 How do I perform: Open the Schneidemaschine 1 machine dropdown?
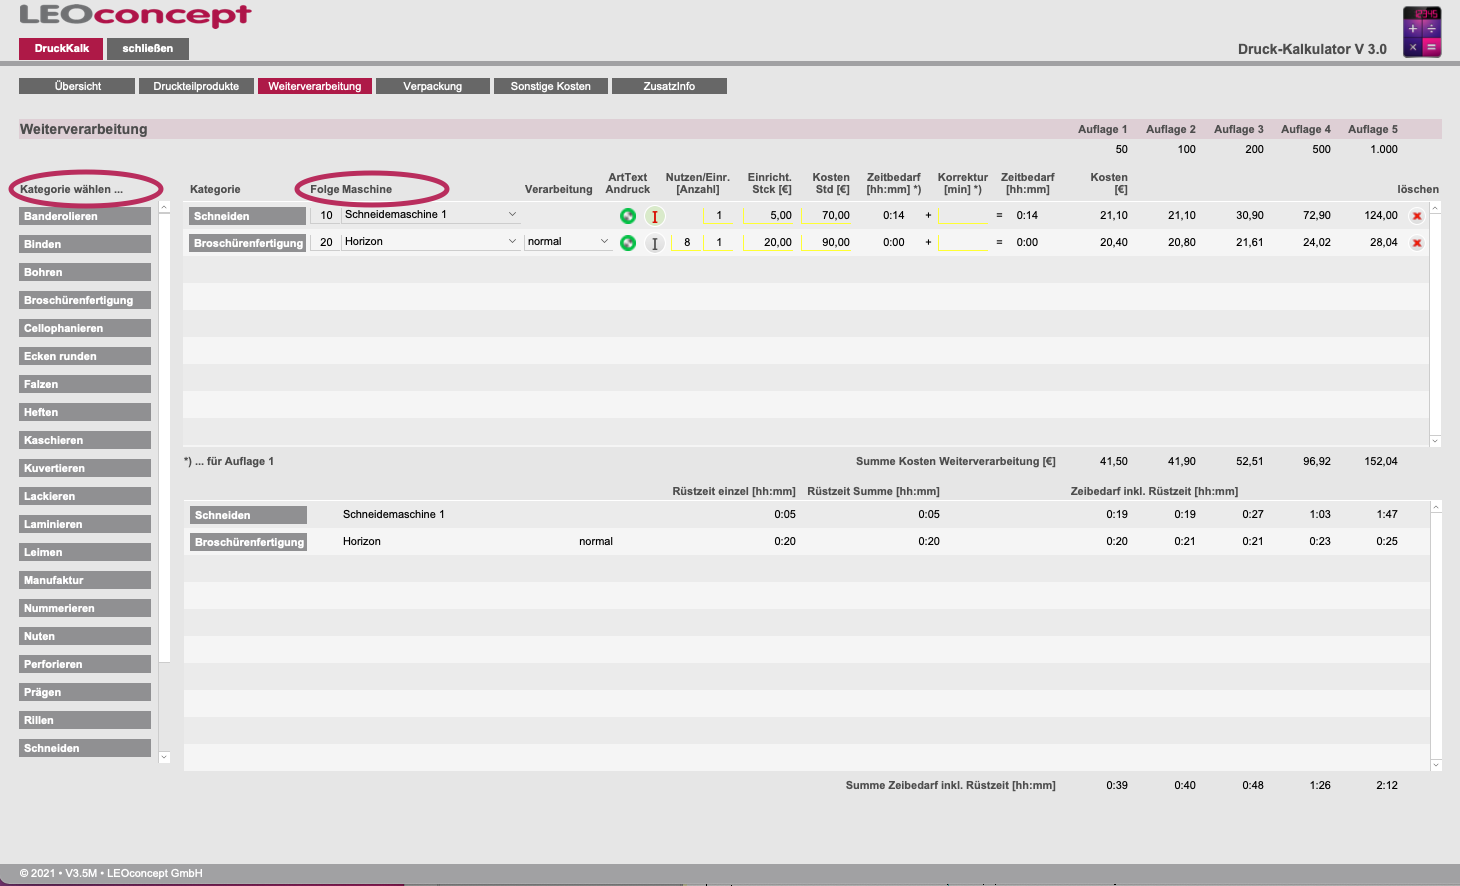pyautogui.click(x=431, y=215)
